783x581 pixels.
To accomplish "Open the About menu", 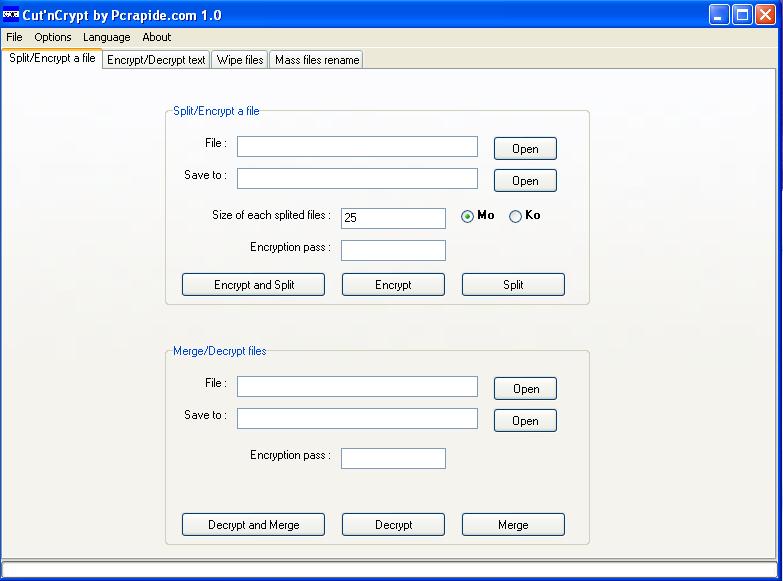I will pos(156,37).
